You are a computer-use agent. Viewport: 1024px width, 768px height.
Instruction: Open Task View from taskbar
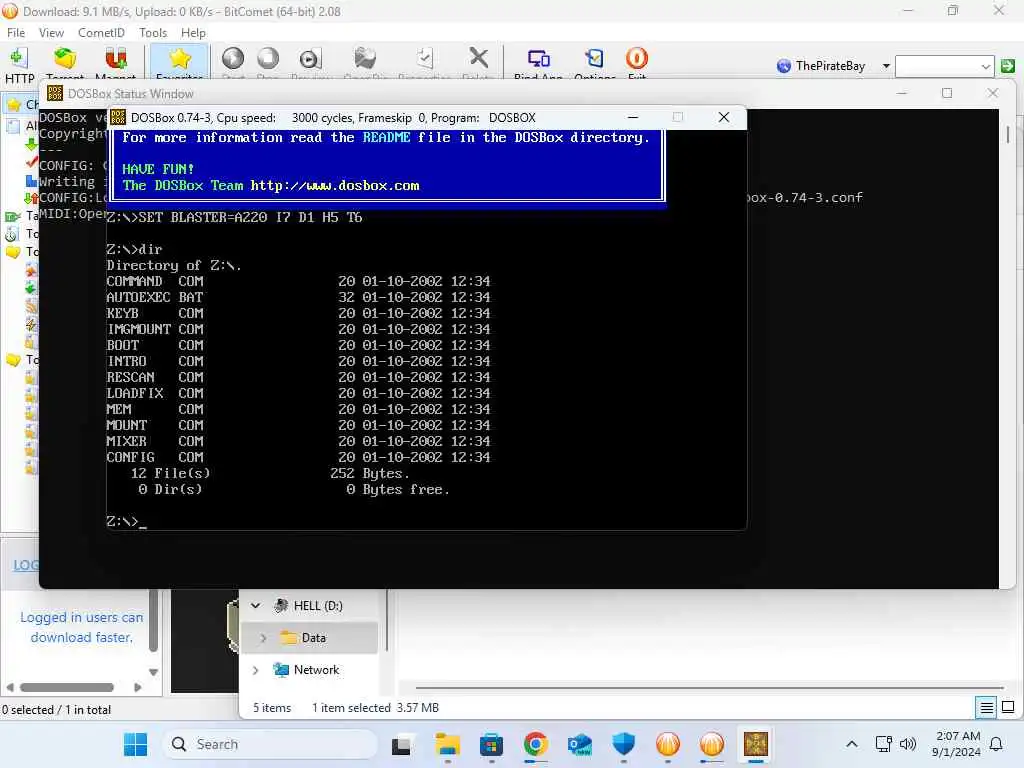click(x=401, y=744)
